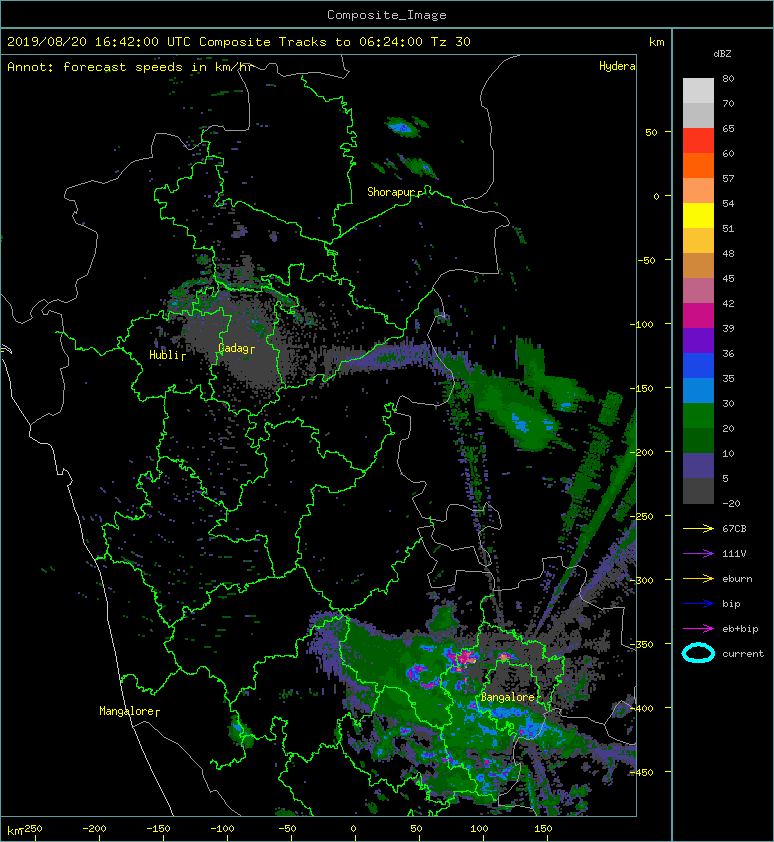Click the dBZ heading above the color scale
This screenshot has height=842, width=774.
(x=722, y=54)
